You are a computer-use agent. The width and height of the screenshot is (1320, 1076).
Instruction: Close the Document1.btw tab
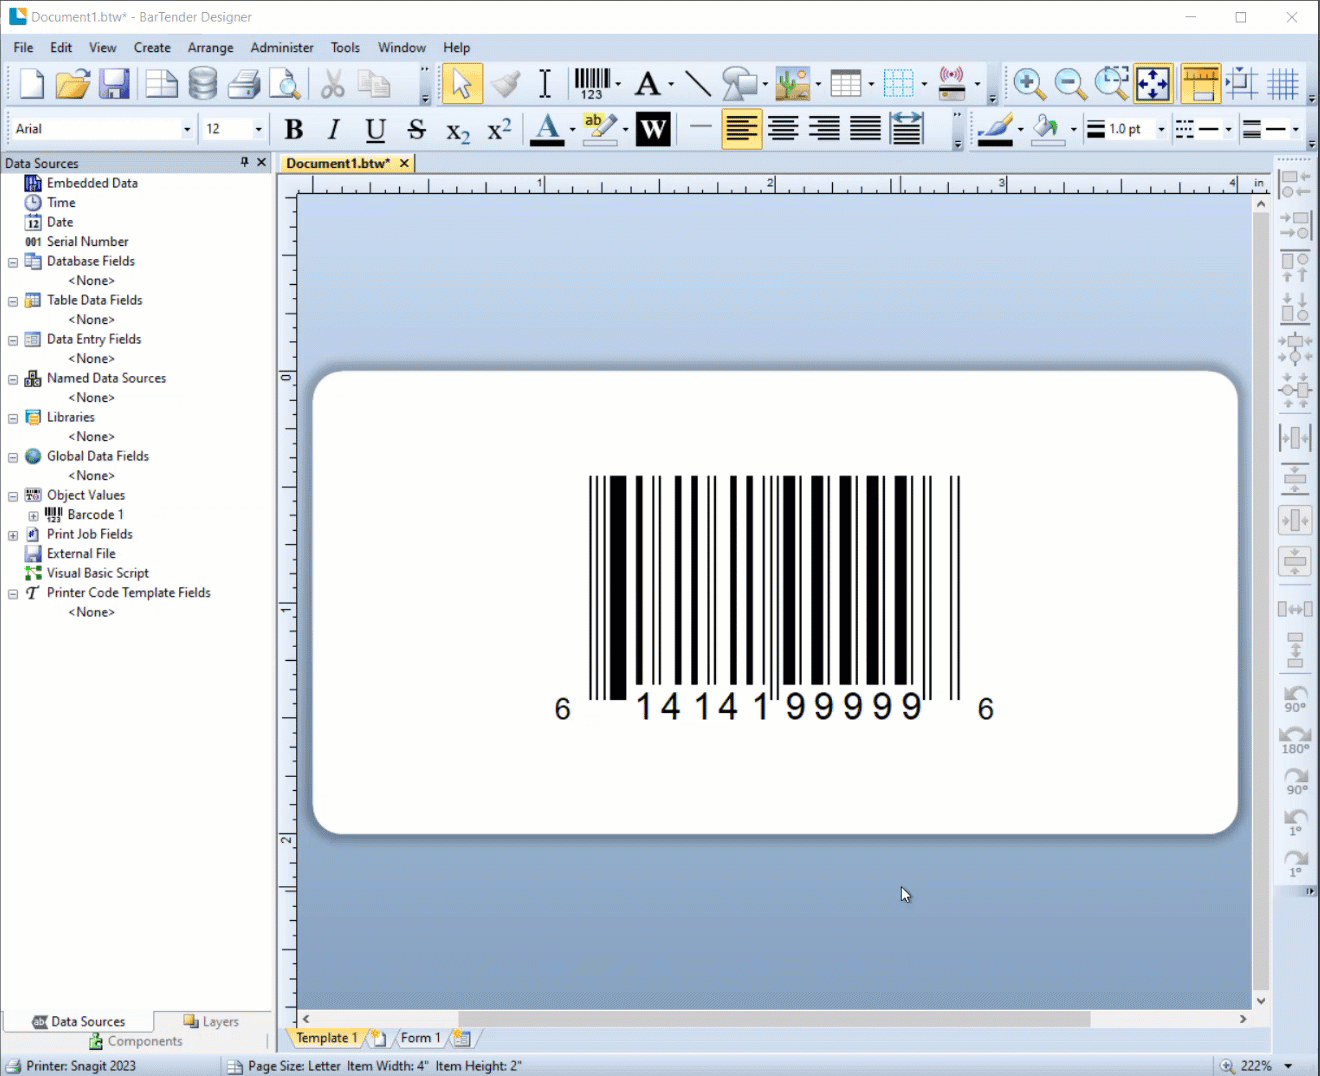(x=404, y=163)
